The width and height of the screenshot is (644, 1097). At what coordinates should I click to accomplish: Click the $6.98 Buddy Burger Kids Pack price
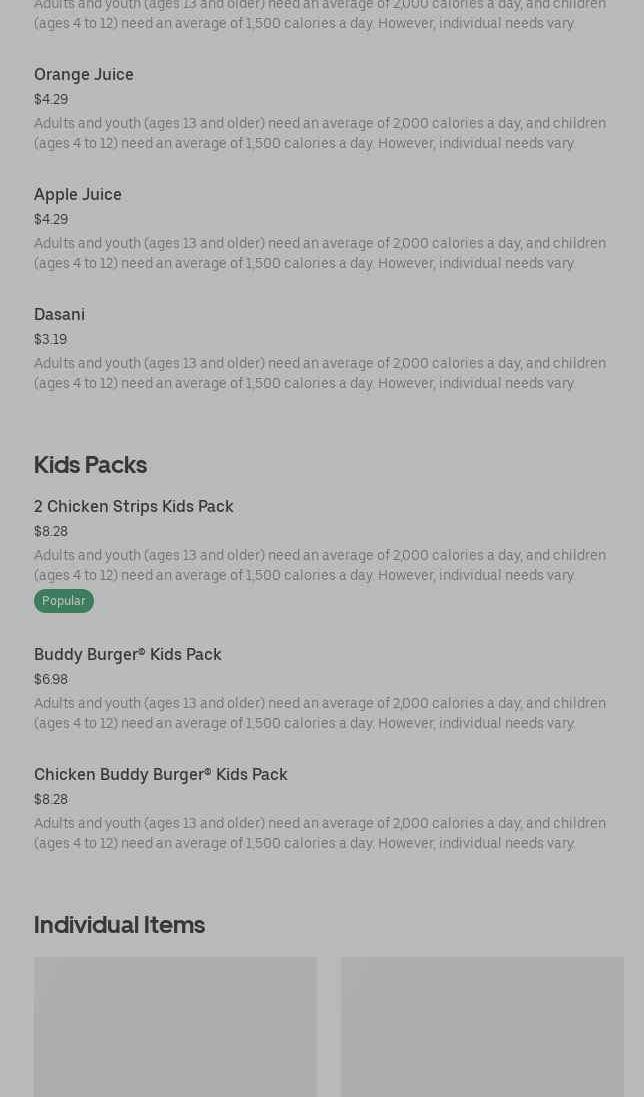tap(51, 680)
